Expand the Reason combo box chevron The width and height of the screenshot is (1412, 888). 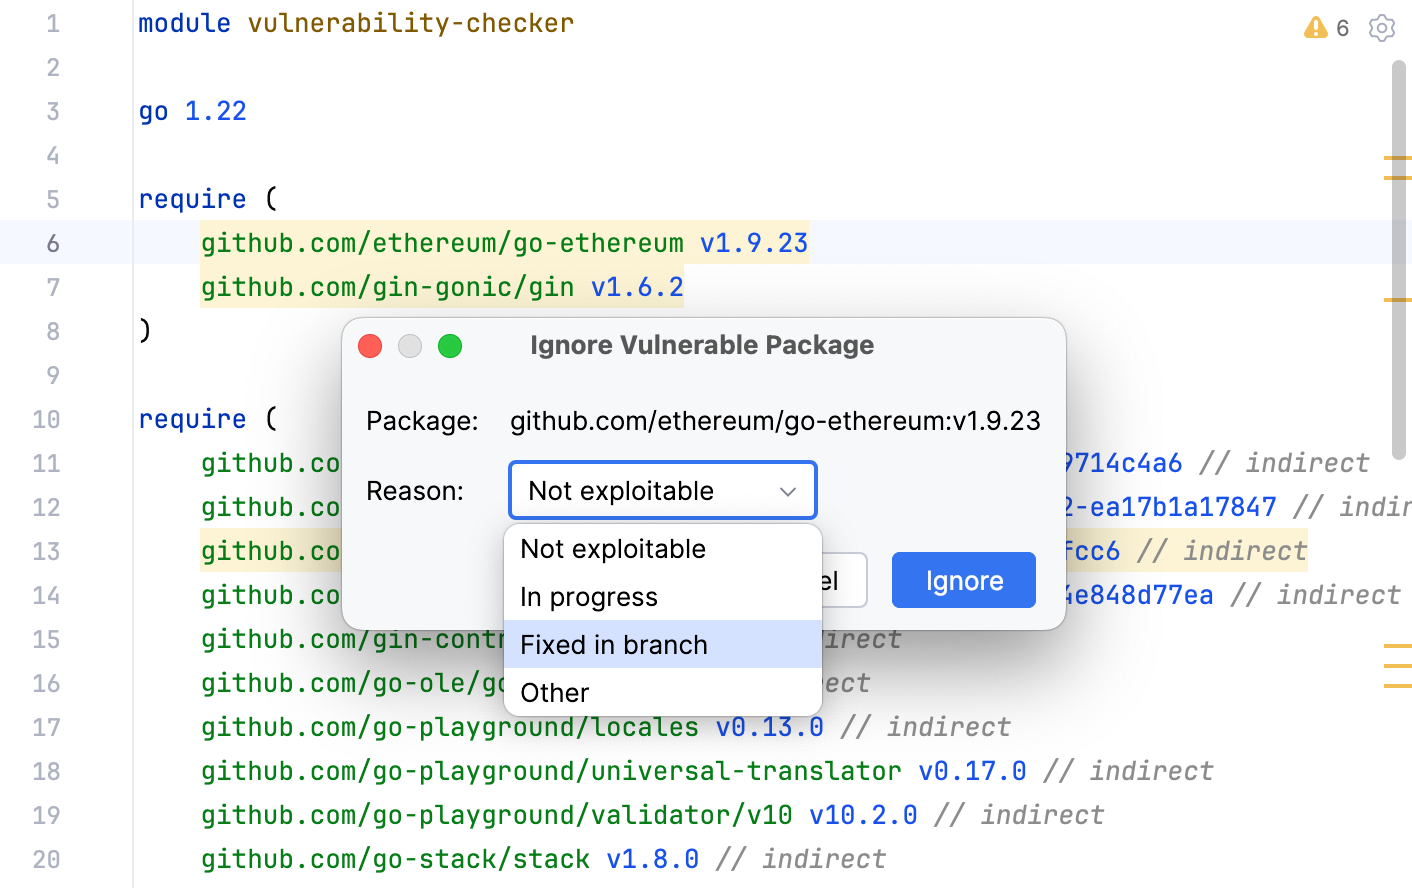click(x=788, y=491)
